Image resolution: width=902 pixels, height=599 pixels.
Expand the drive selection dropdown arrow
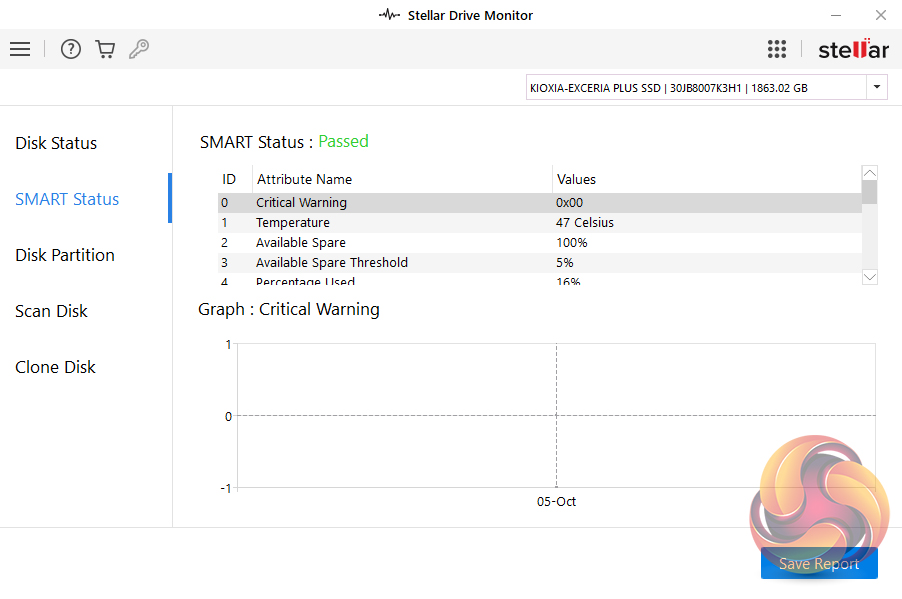coord(877,87)
